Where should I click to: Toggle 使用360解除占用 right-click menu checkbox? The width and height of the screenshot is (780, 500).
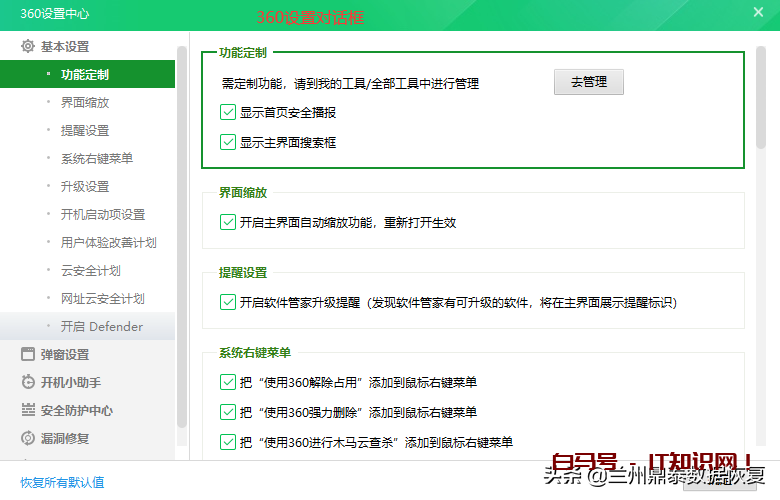point(228,382)
